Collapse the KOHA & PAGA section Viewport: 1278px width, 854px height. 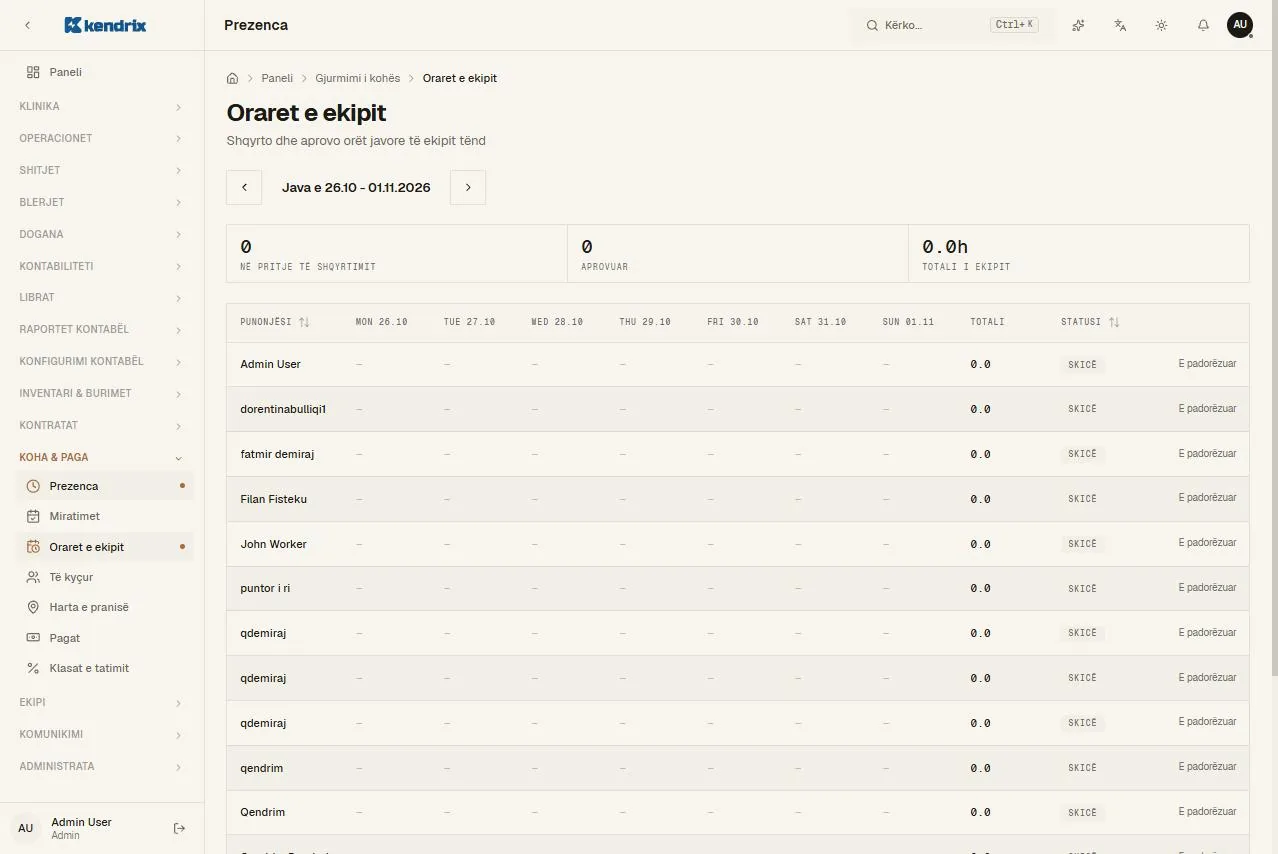(102, 457)
